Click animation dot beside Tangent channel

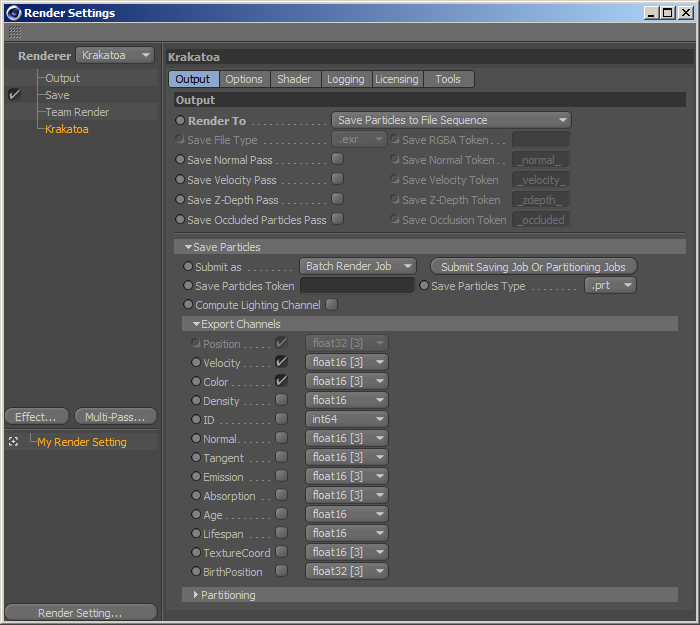(196, 457)
